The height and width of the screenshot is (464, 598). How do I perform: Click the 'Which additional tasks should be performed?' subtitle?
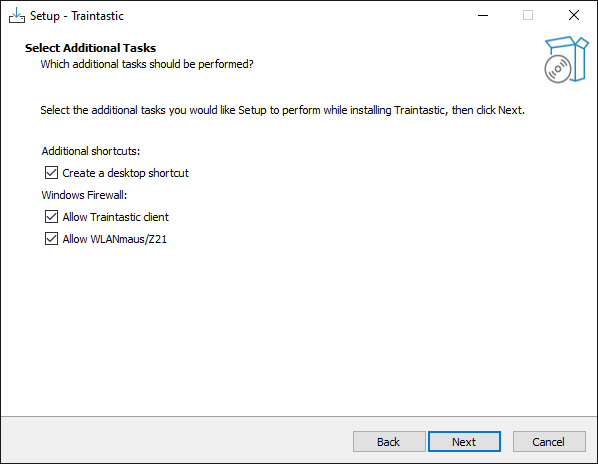[147, 64]
